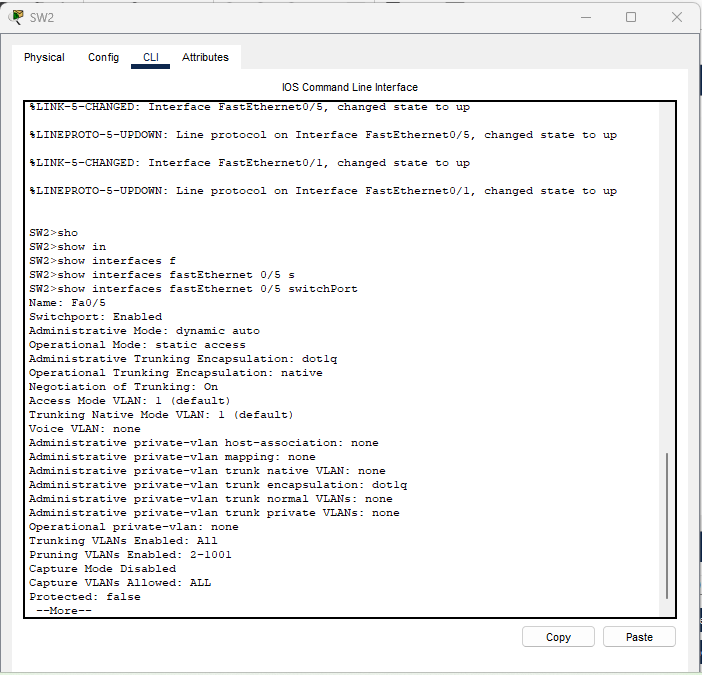Click the show interfaces fastEthernet 0/5 switchPort command
702x675 pixels.
pos(193,288)
